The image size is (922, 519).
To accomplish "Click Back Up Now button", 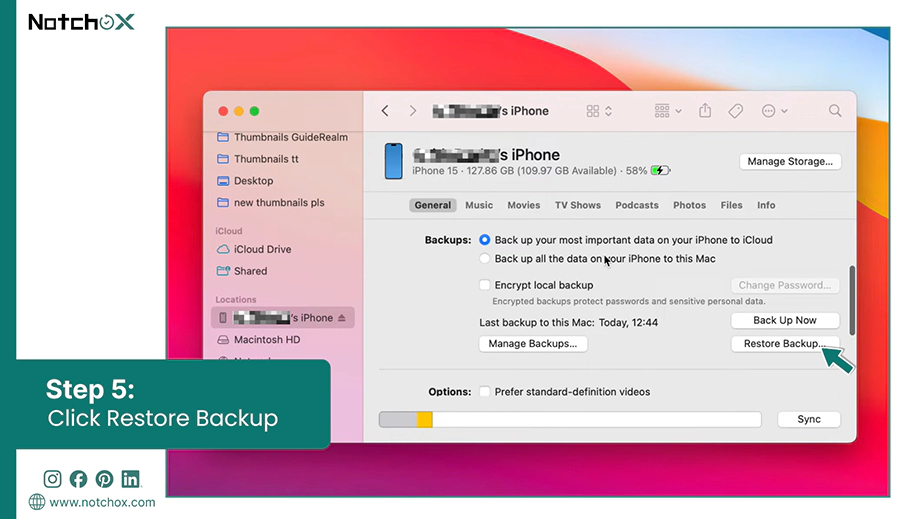I will [x=785, y=320].
